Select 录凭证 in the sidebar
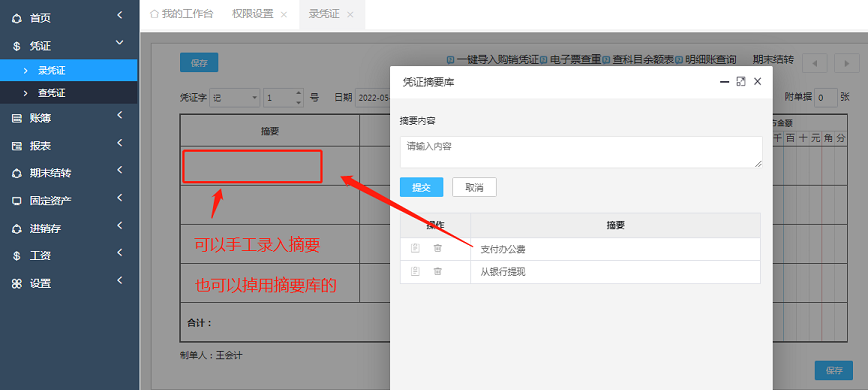868x390 pixels. (x=69, y=70)
